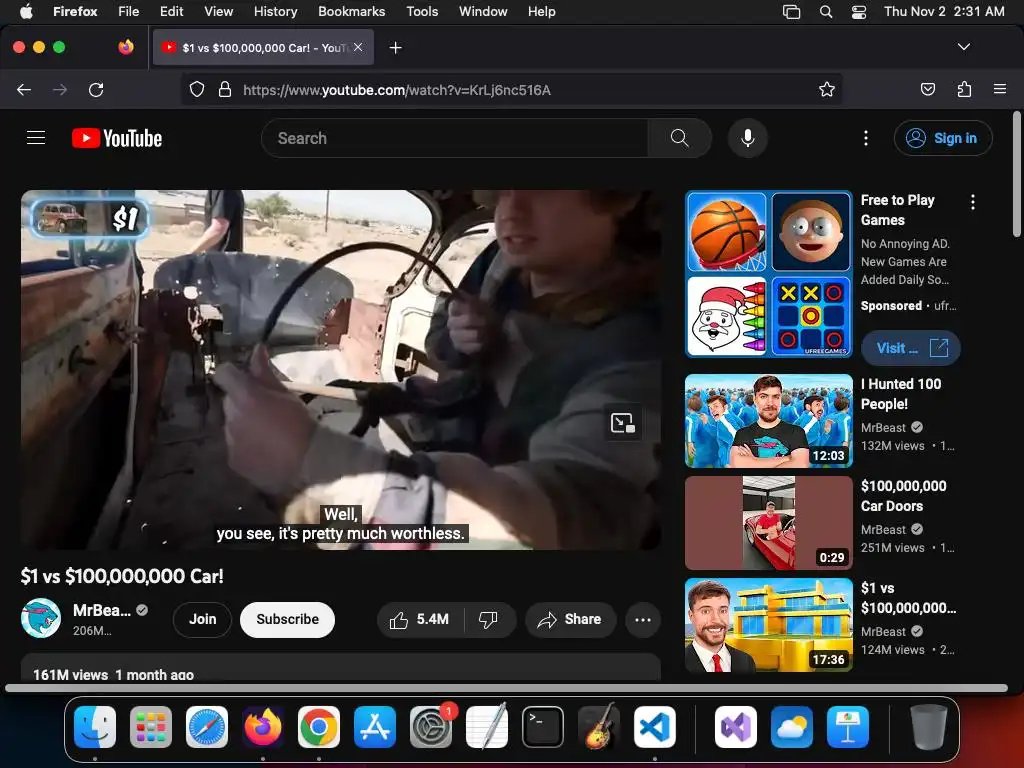Click the Join button

click(202, 619)
